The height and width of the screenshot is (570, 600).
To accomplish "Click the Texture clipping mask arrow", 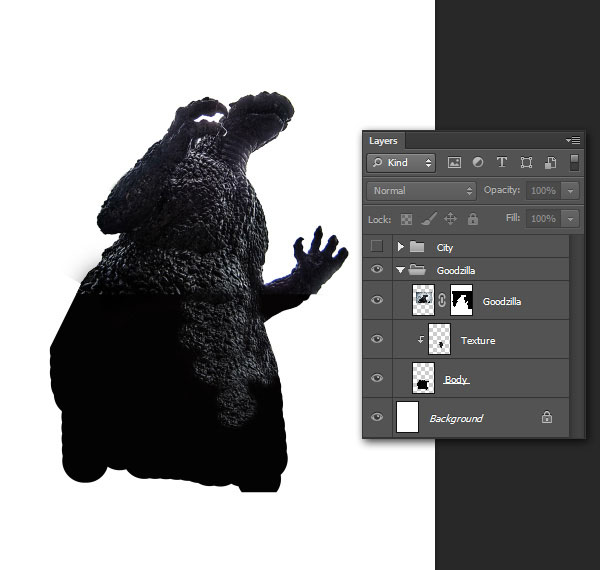I will coord(421,339).
